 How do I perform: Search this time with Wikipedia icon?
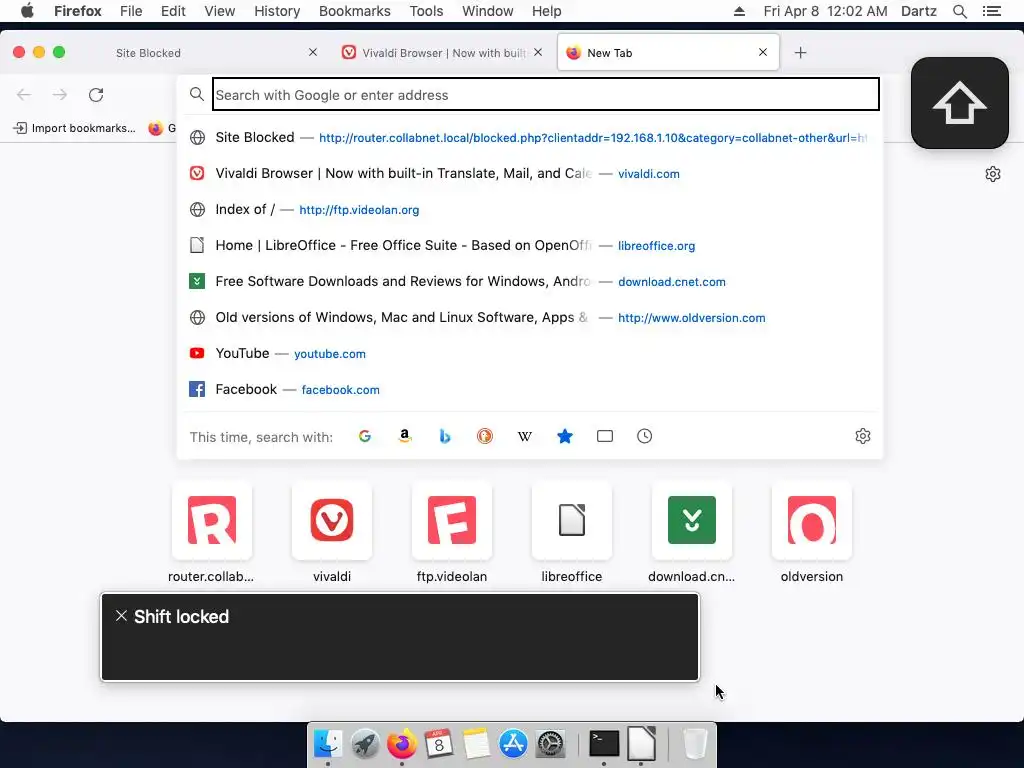[524, 436]
